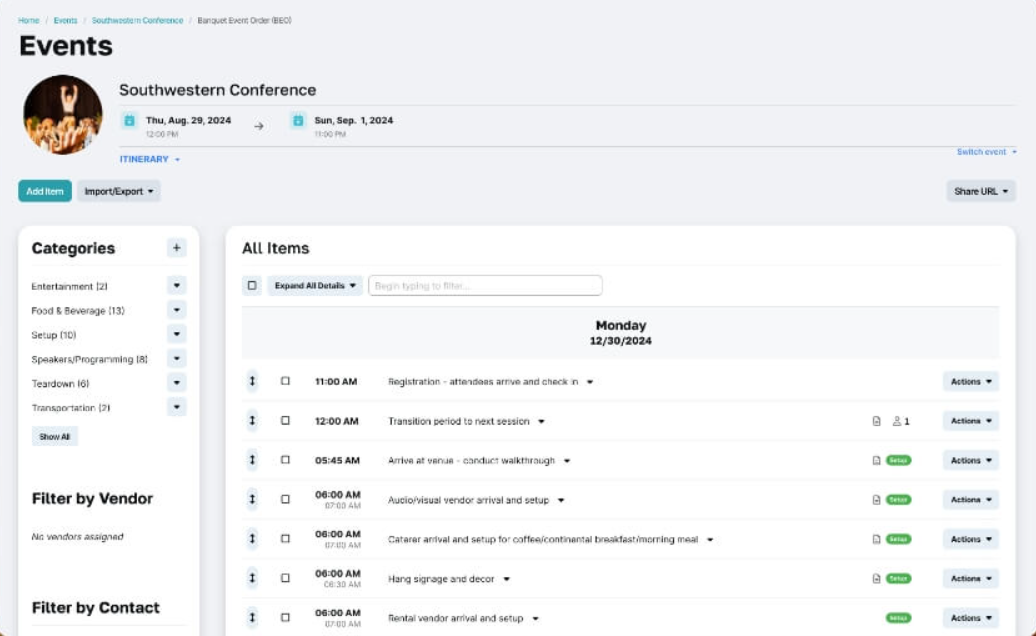This screenshot has height=636, width=1036.
Task: Select Food & Beverage (13) category
Action: click(78, 310)
